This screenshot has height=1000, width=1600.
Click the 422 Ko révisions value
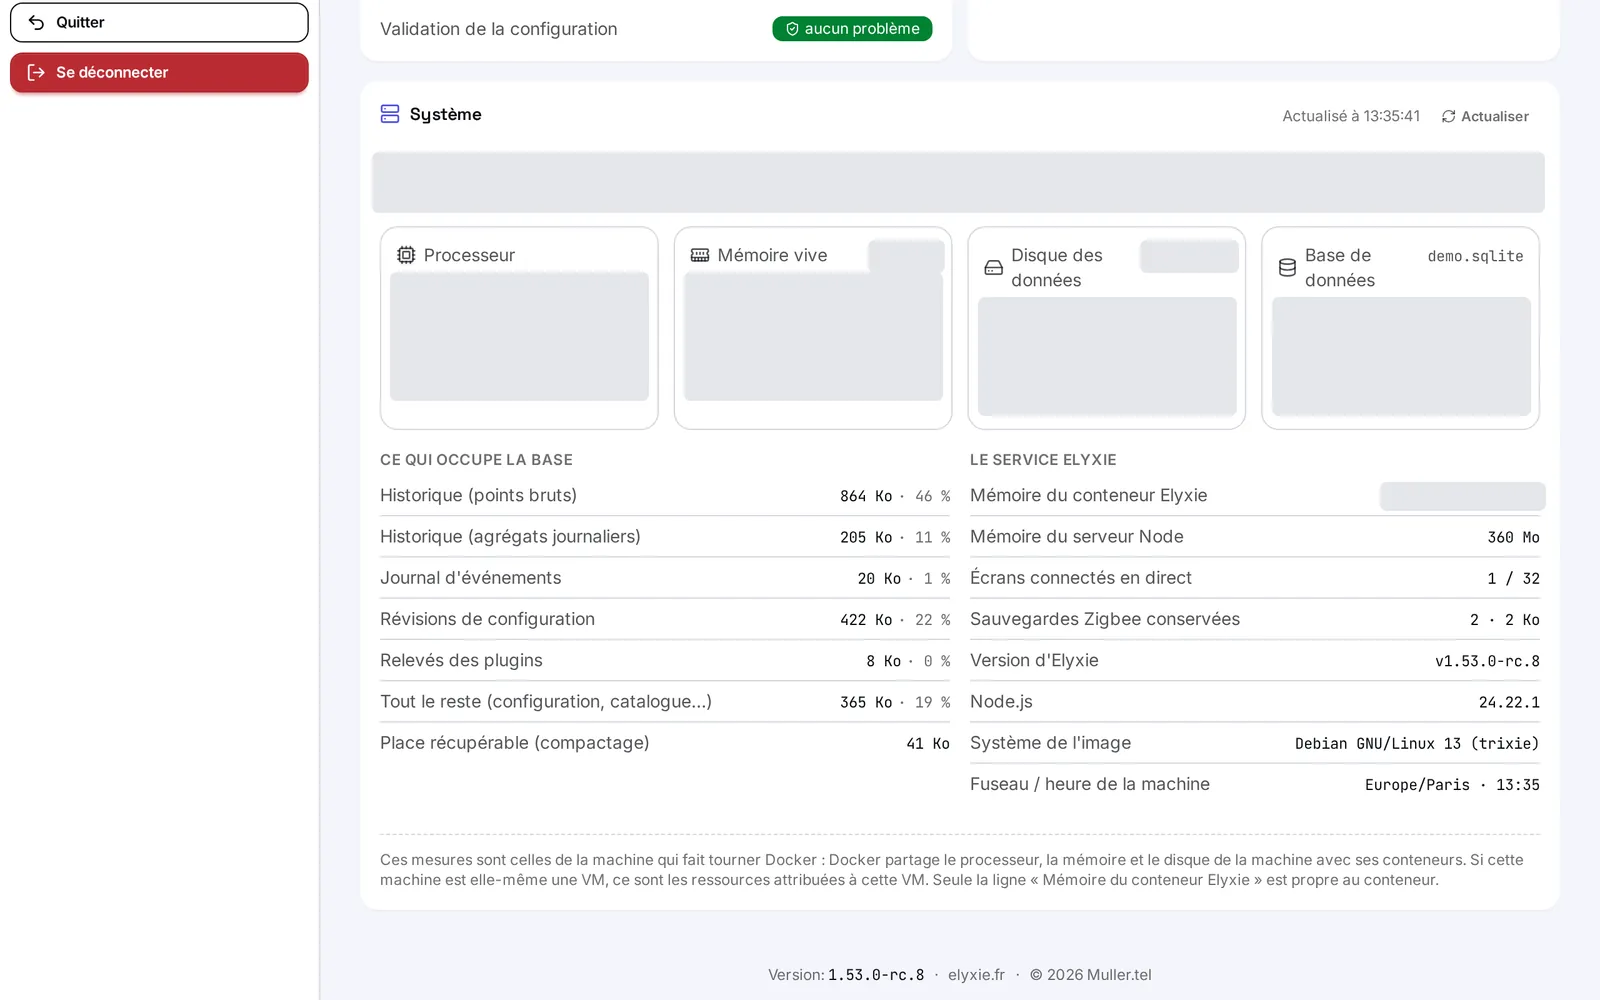[x=866, y=620]
